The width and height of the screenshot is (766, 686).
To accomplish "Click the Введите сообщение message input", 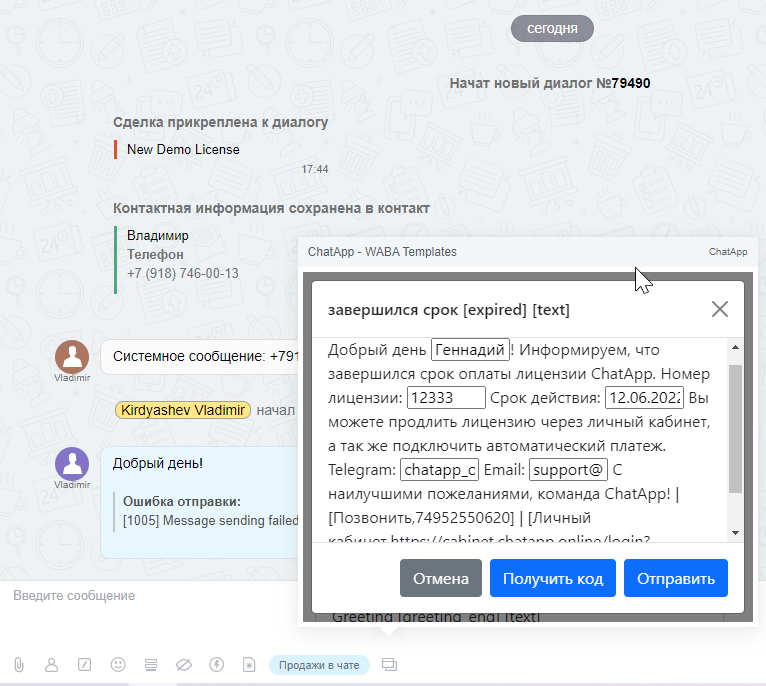I will point(149,596).
